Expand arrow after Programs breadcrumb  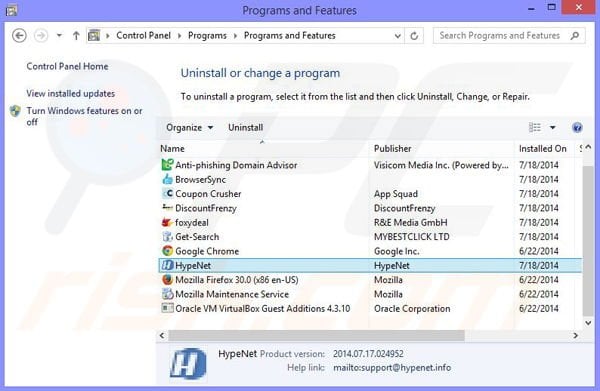coord(235,36)
